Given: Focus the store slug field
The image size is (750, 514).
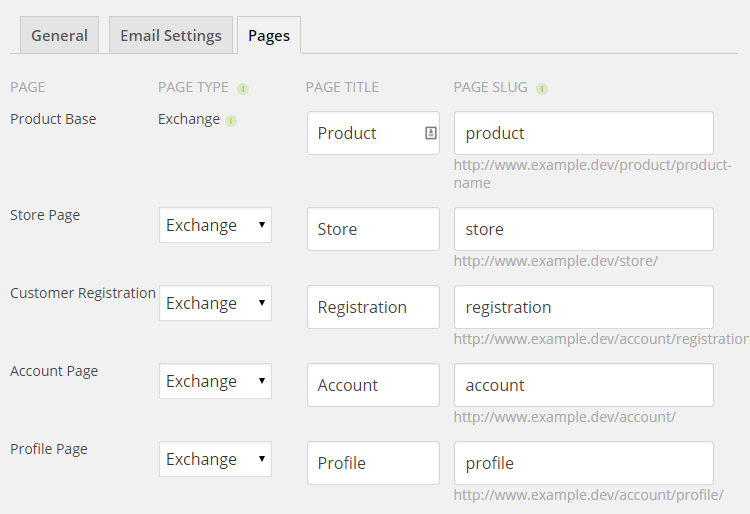Looking at the screenshot, I should [584, 229].
